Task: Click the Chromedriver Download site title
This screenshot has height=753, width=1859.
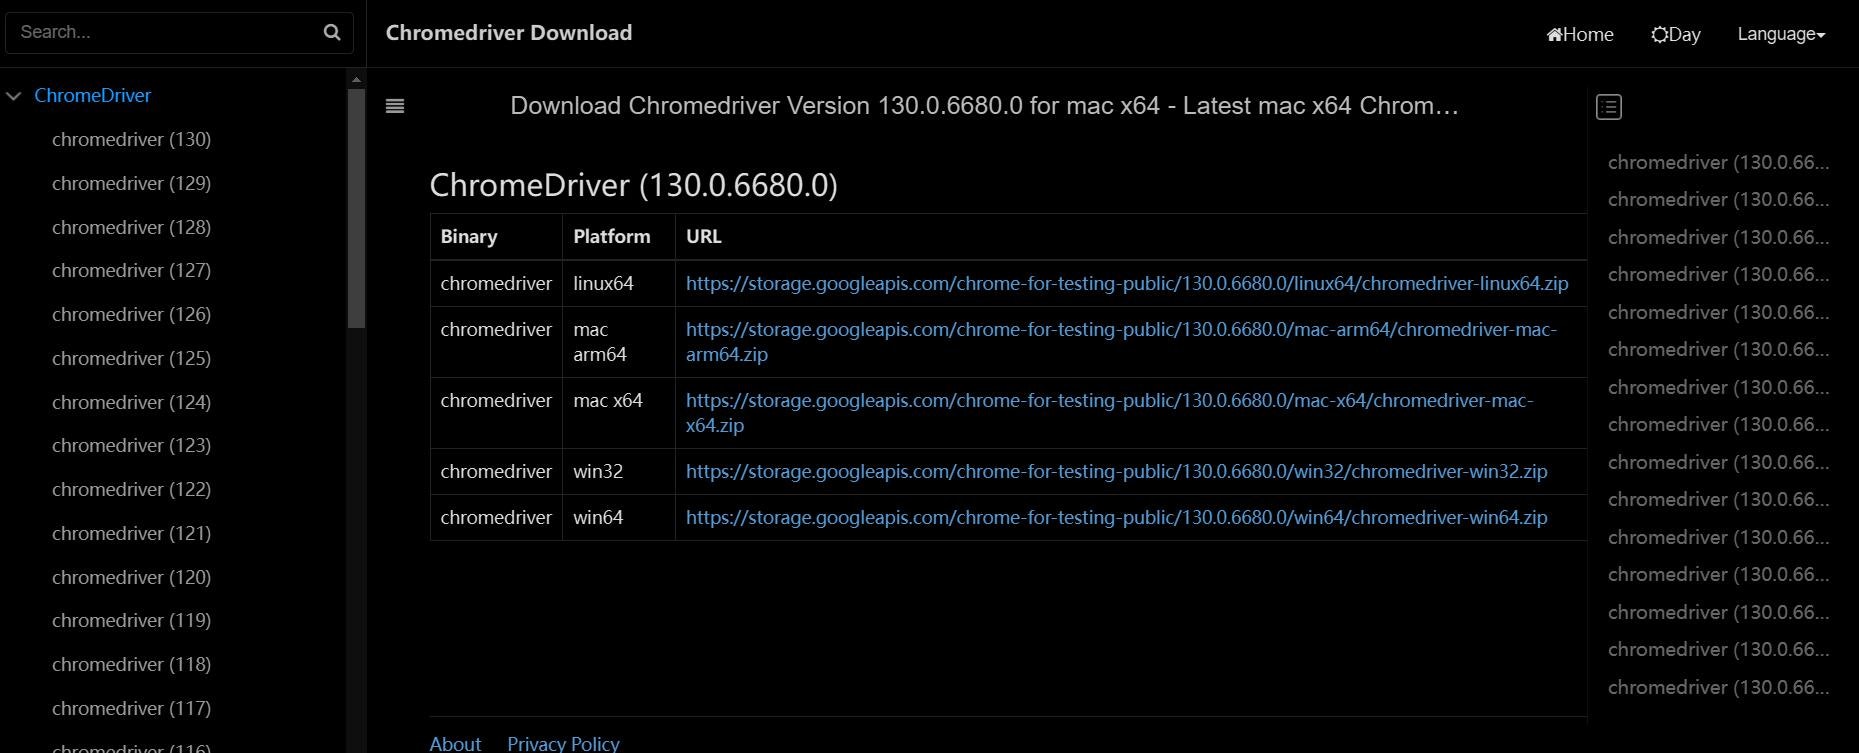Action: 509,33
